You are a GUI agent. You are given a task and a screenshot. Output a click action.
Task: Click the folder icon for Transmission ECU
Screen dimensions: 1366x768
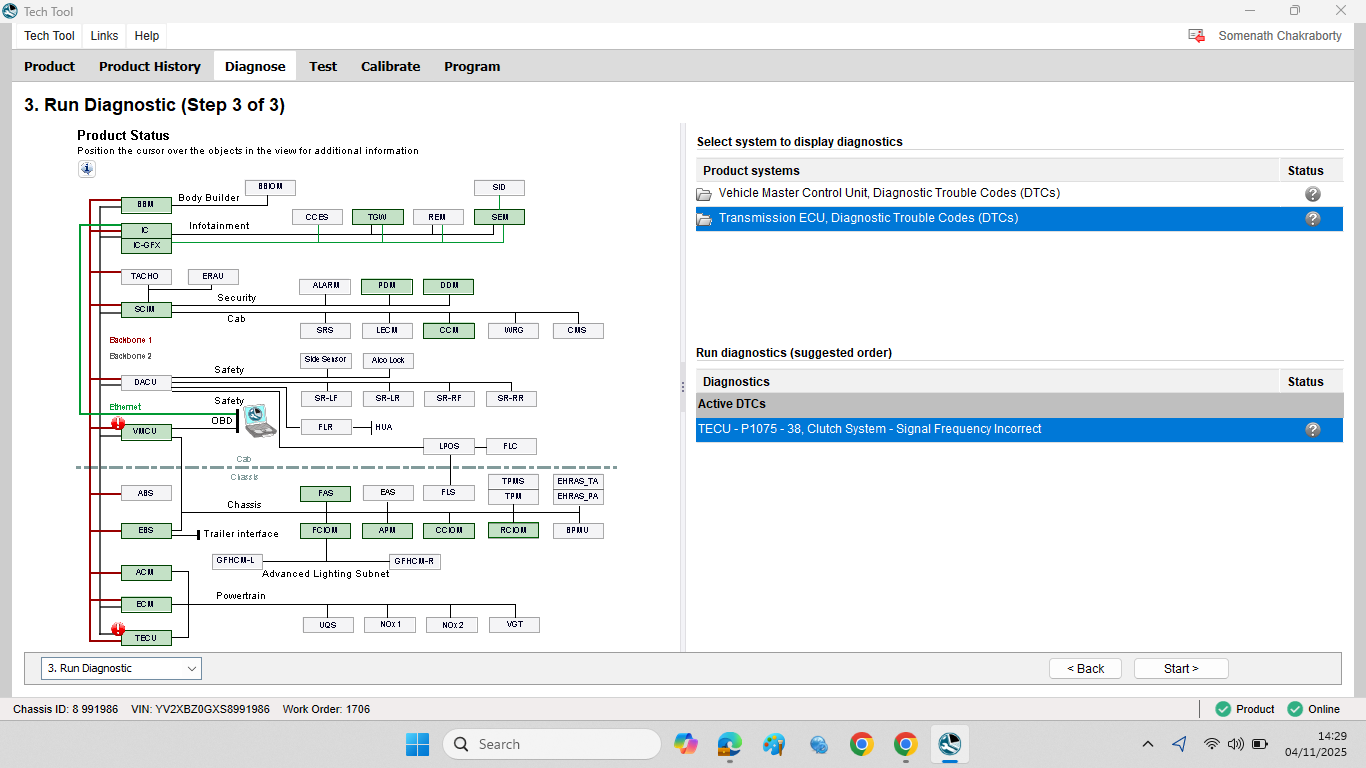[704, 219]
